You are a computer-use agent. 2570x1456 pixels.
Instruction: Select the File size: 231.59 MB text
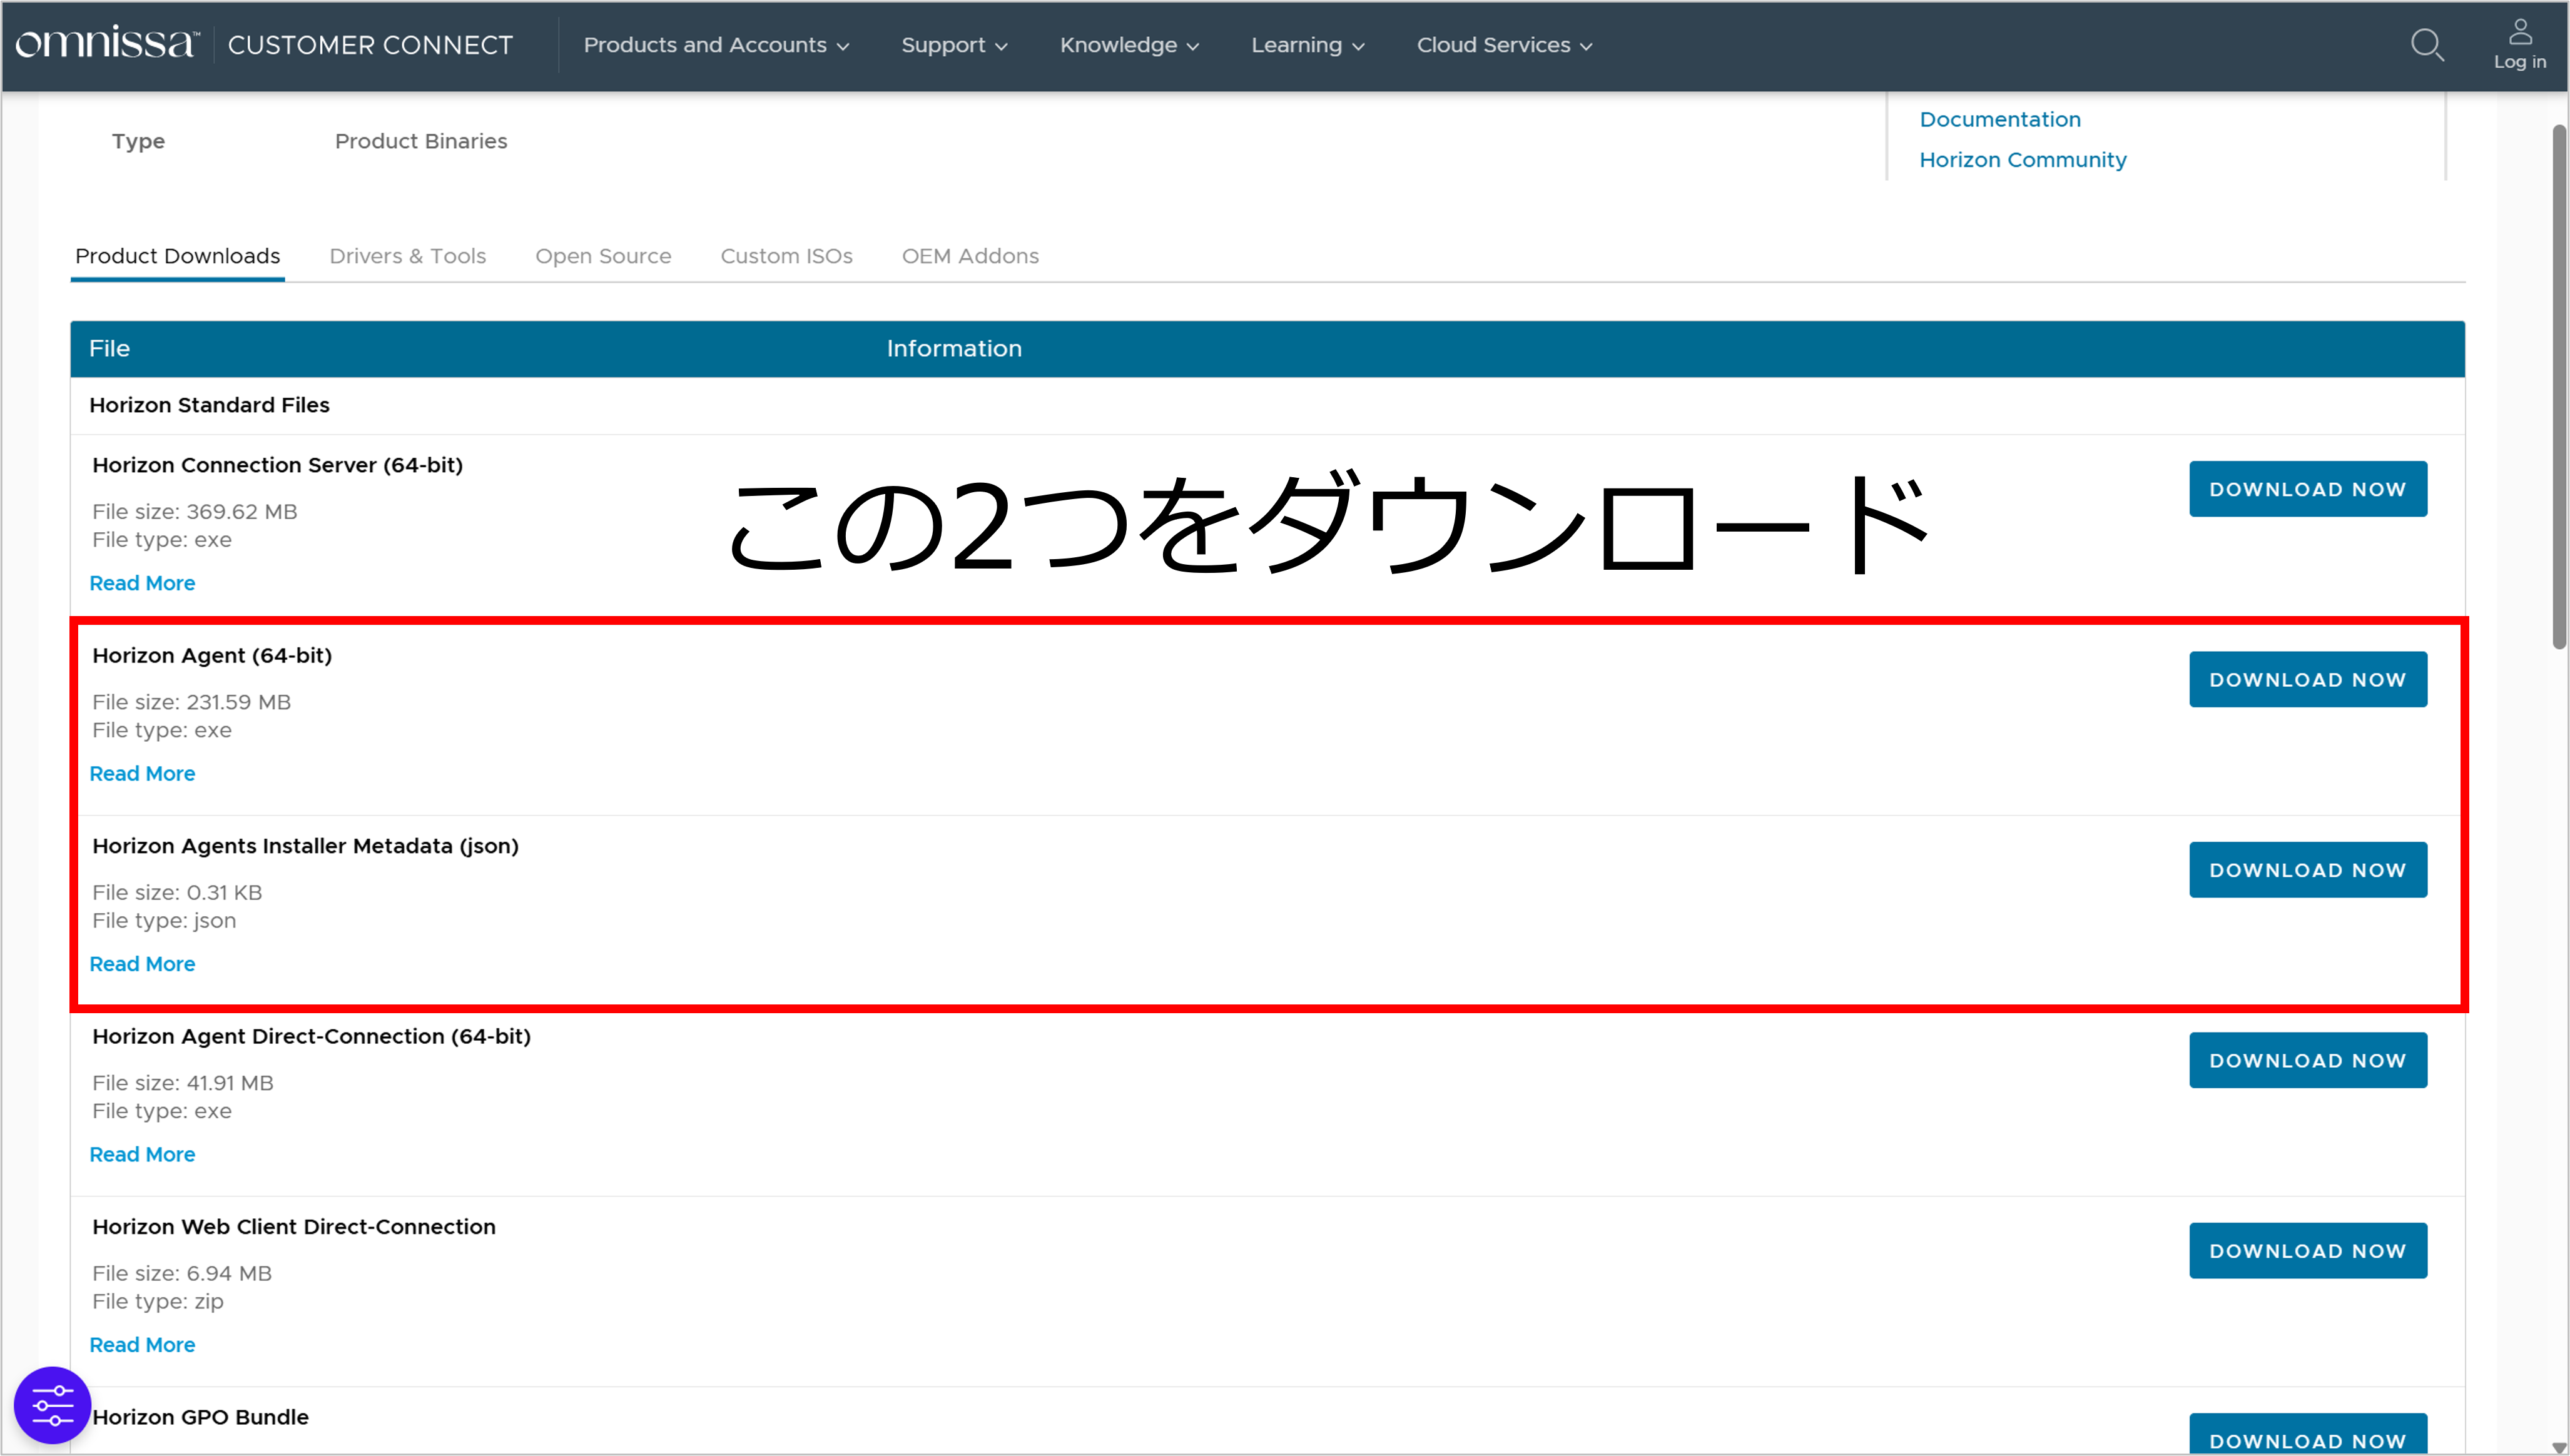coord(192,702)
